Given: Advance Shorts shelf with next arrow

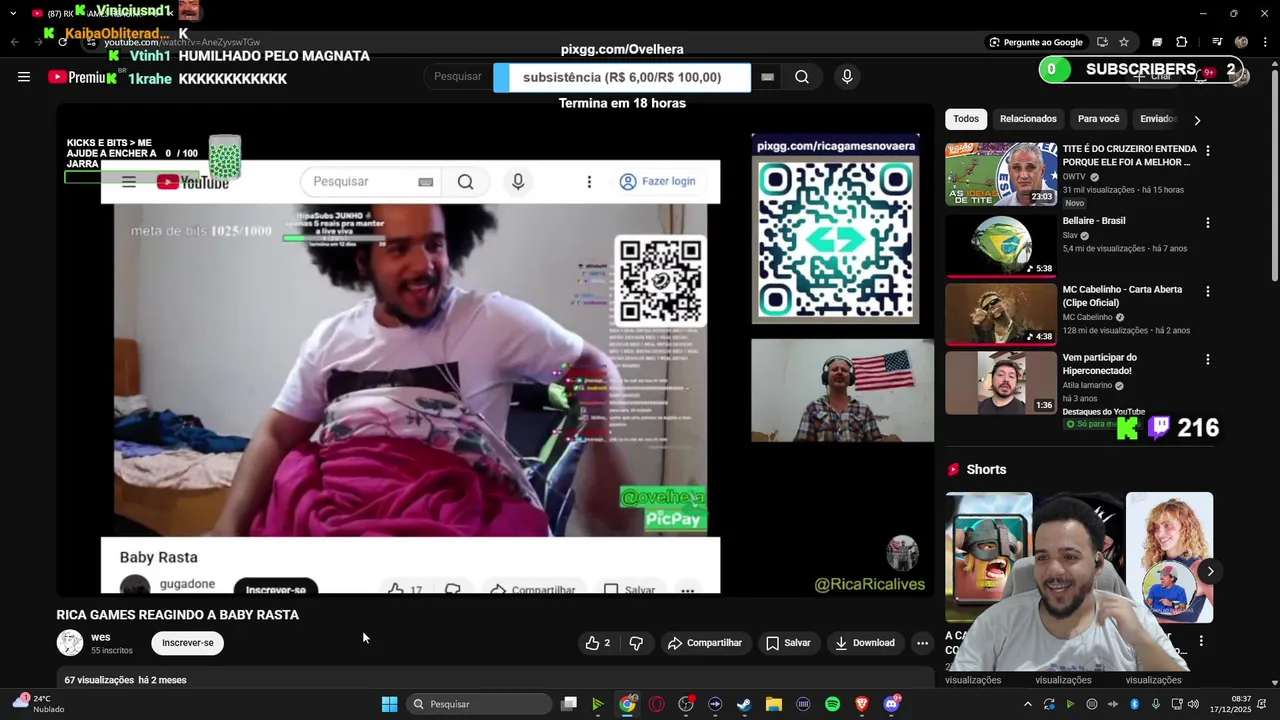Looking at the screenshot, I should pyautogui.click(x=1210, y=572).
